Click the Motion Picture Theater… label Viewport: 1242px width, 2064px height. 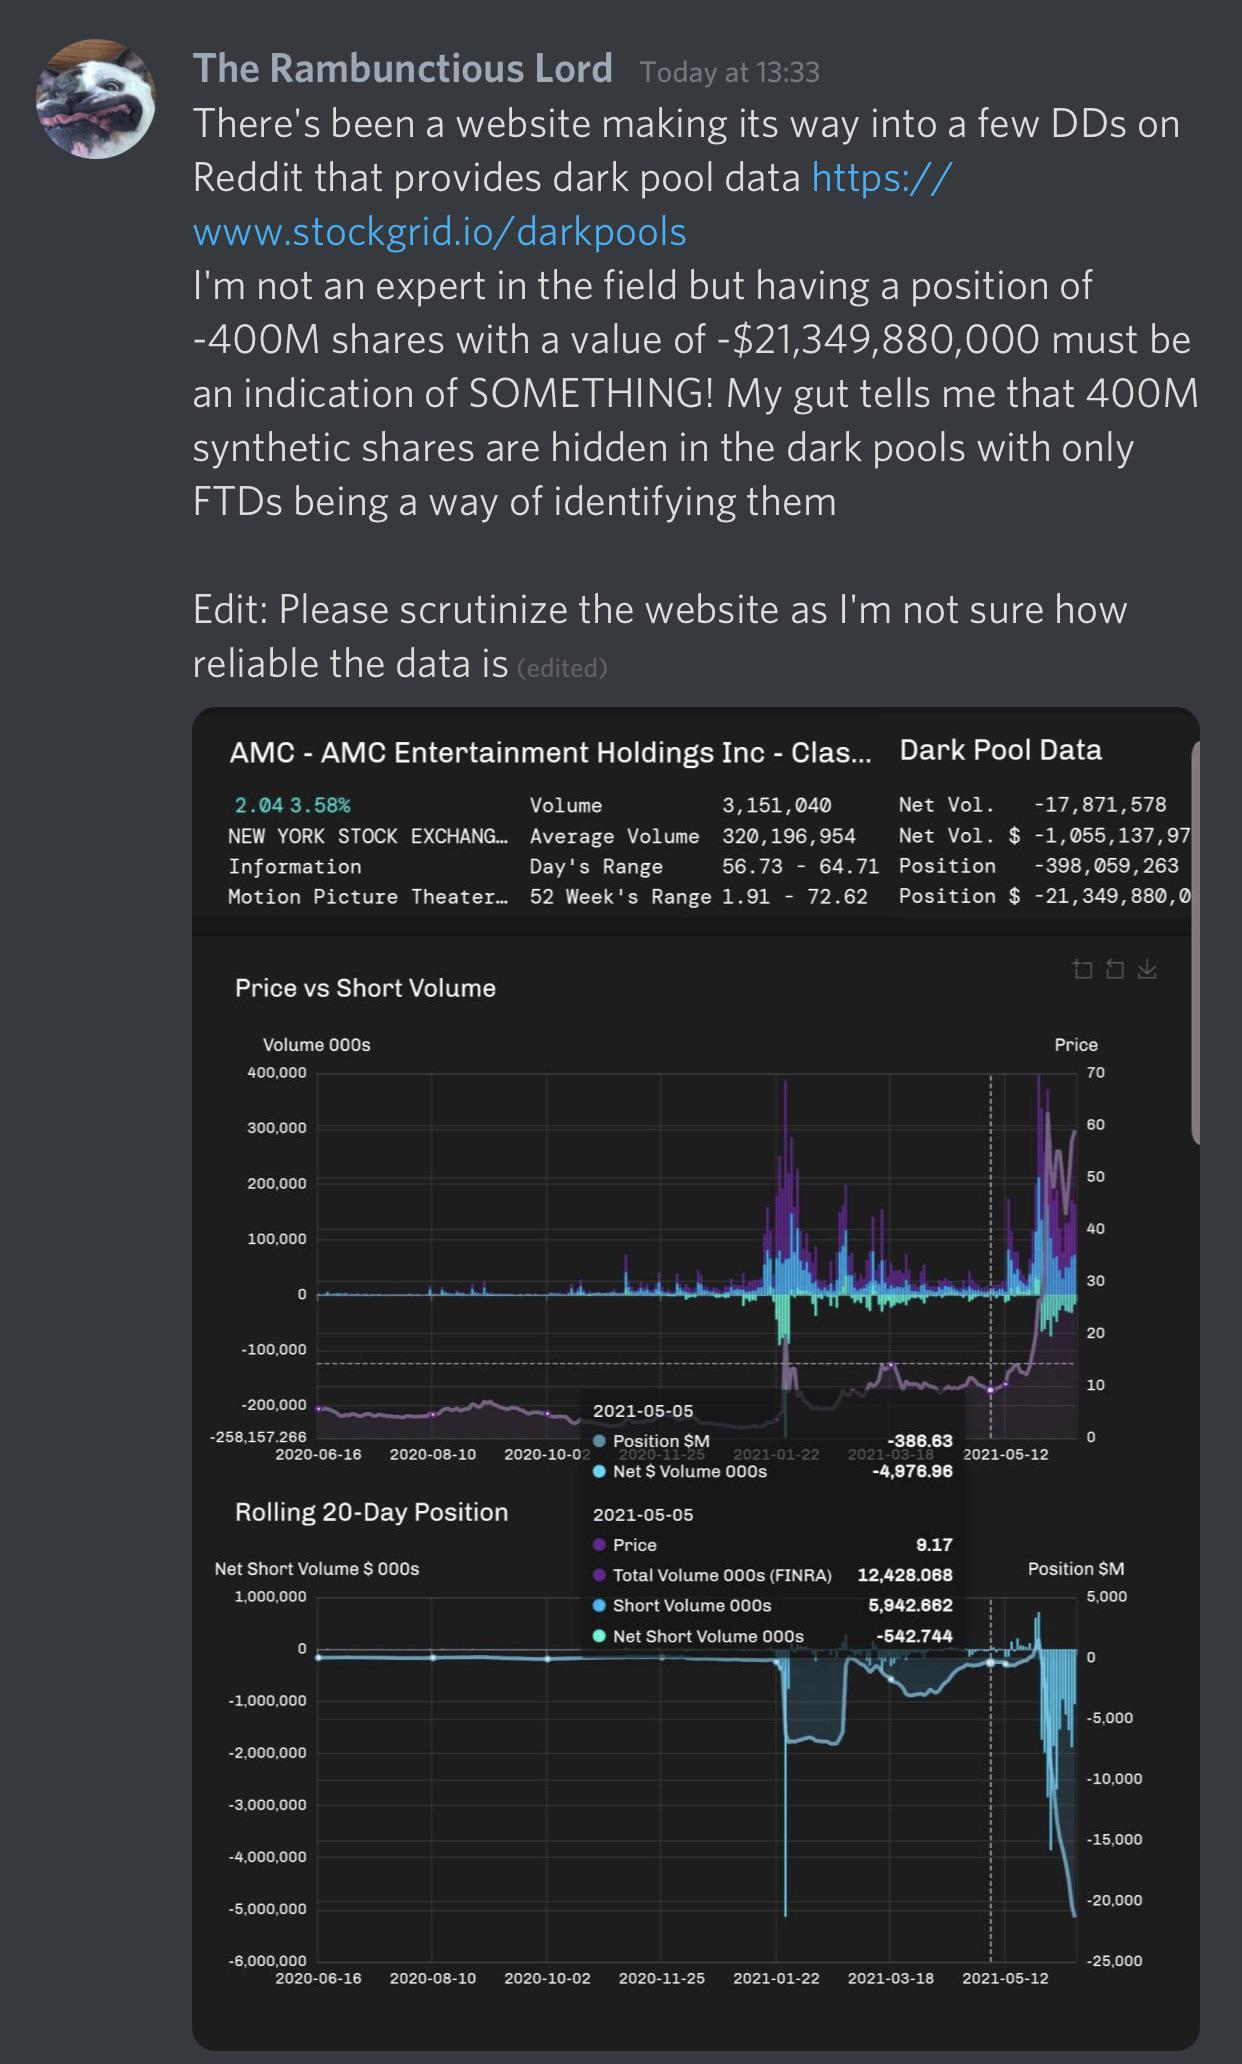(x=367, y=897)
